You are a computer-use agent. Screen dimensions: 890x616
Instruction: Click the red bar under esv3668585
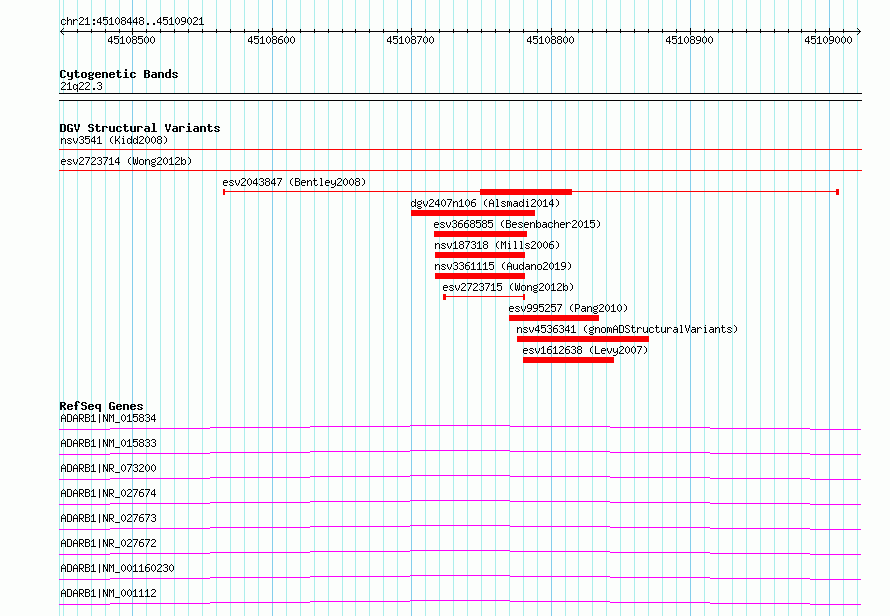click(480, 234)
